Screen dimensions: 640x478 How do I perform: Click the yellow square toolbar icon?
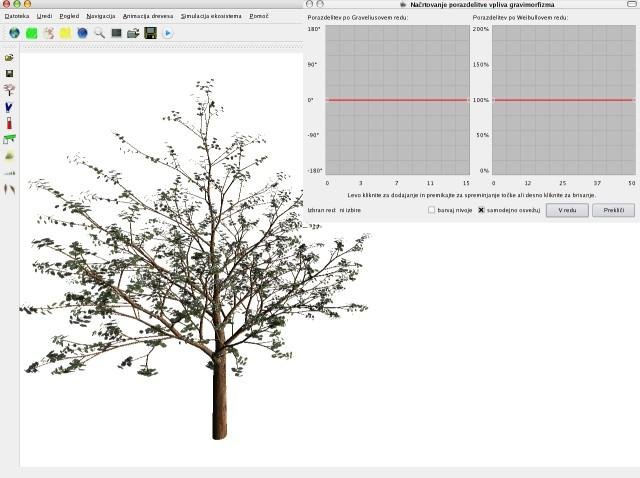point(65,33)
